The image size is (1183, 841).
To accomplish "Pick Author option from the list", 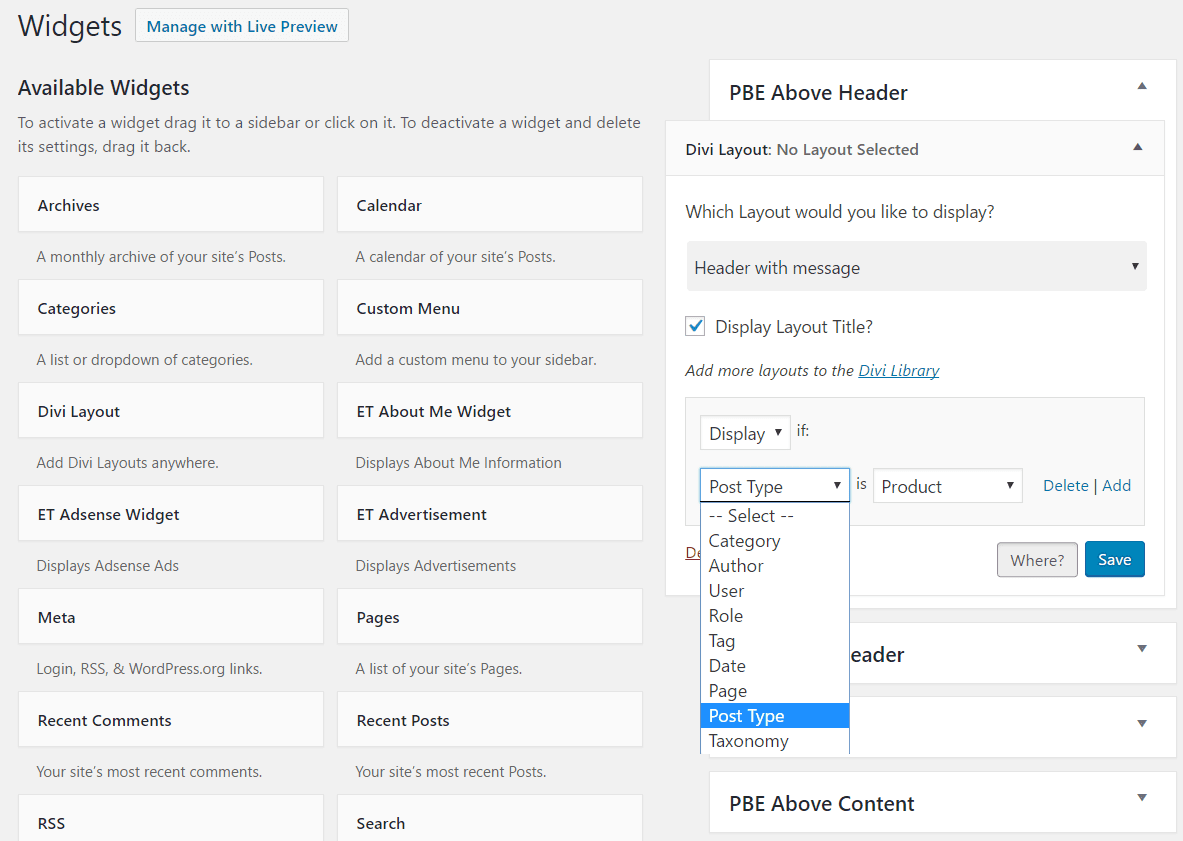I will point(736,566).
